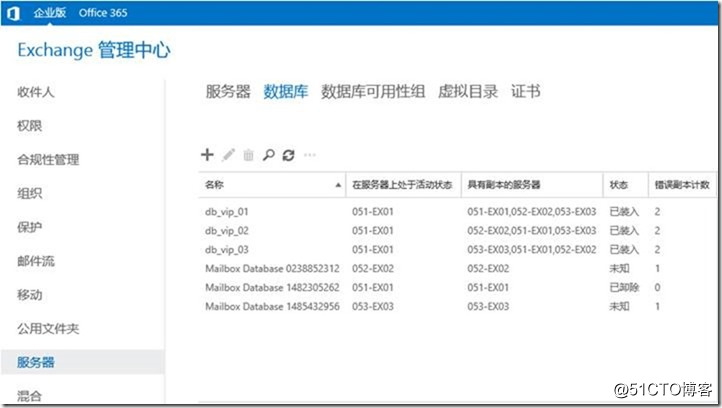
Task: Select the db_vip_01 database row
Action: pyautogui.click(x=457, y=212)
